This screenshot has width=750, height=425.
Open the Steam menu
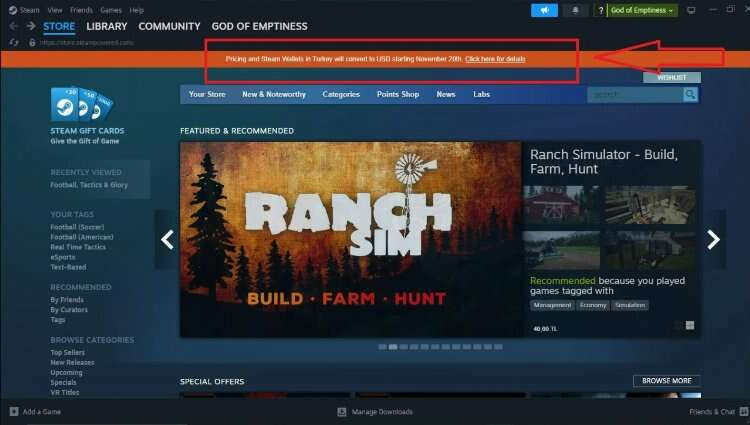(30, 10)
